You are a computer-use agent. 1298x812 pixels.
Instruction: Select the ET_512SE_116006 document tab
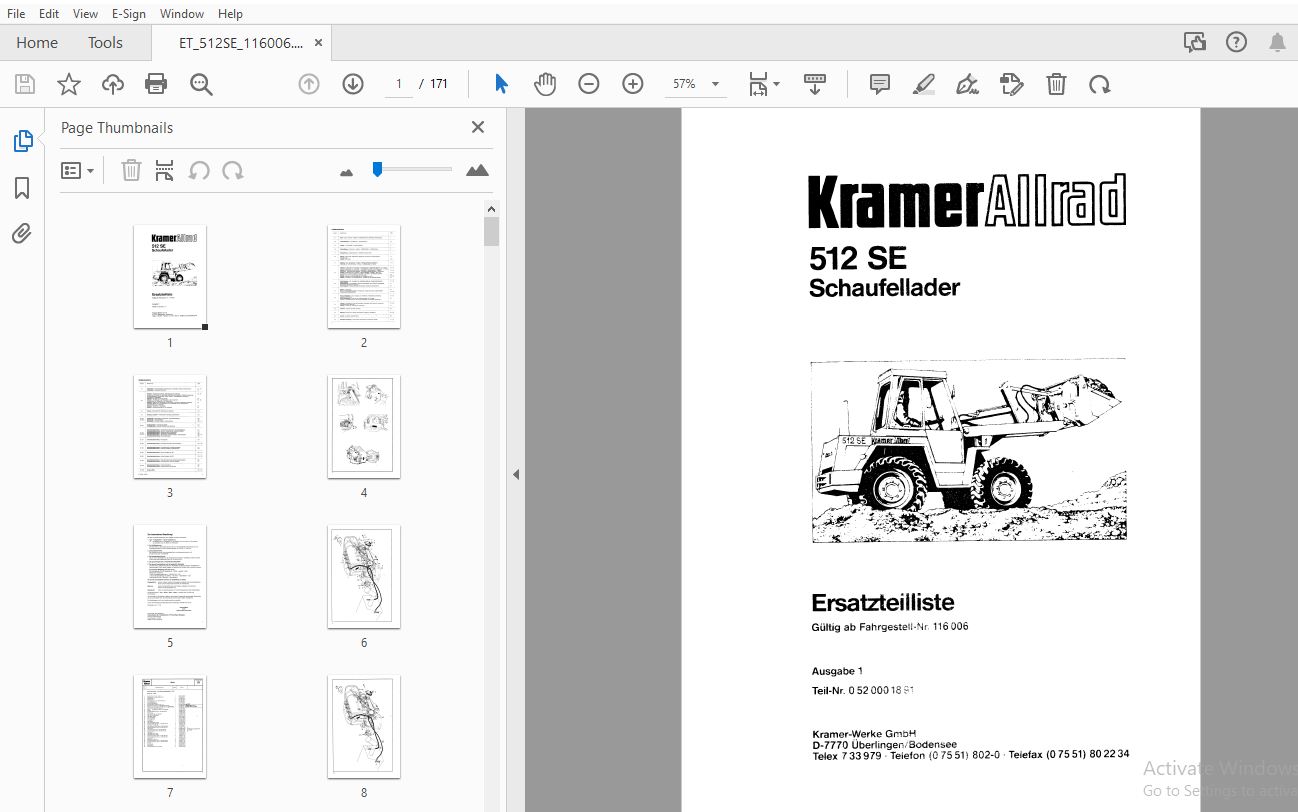(241, 43)
